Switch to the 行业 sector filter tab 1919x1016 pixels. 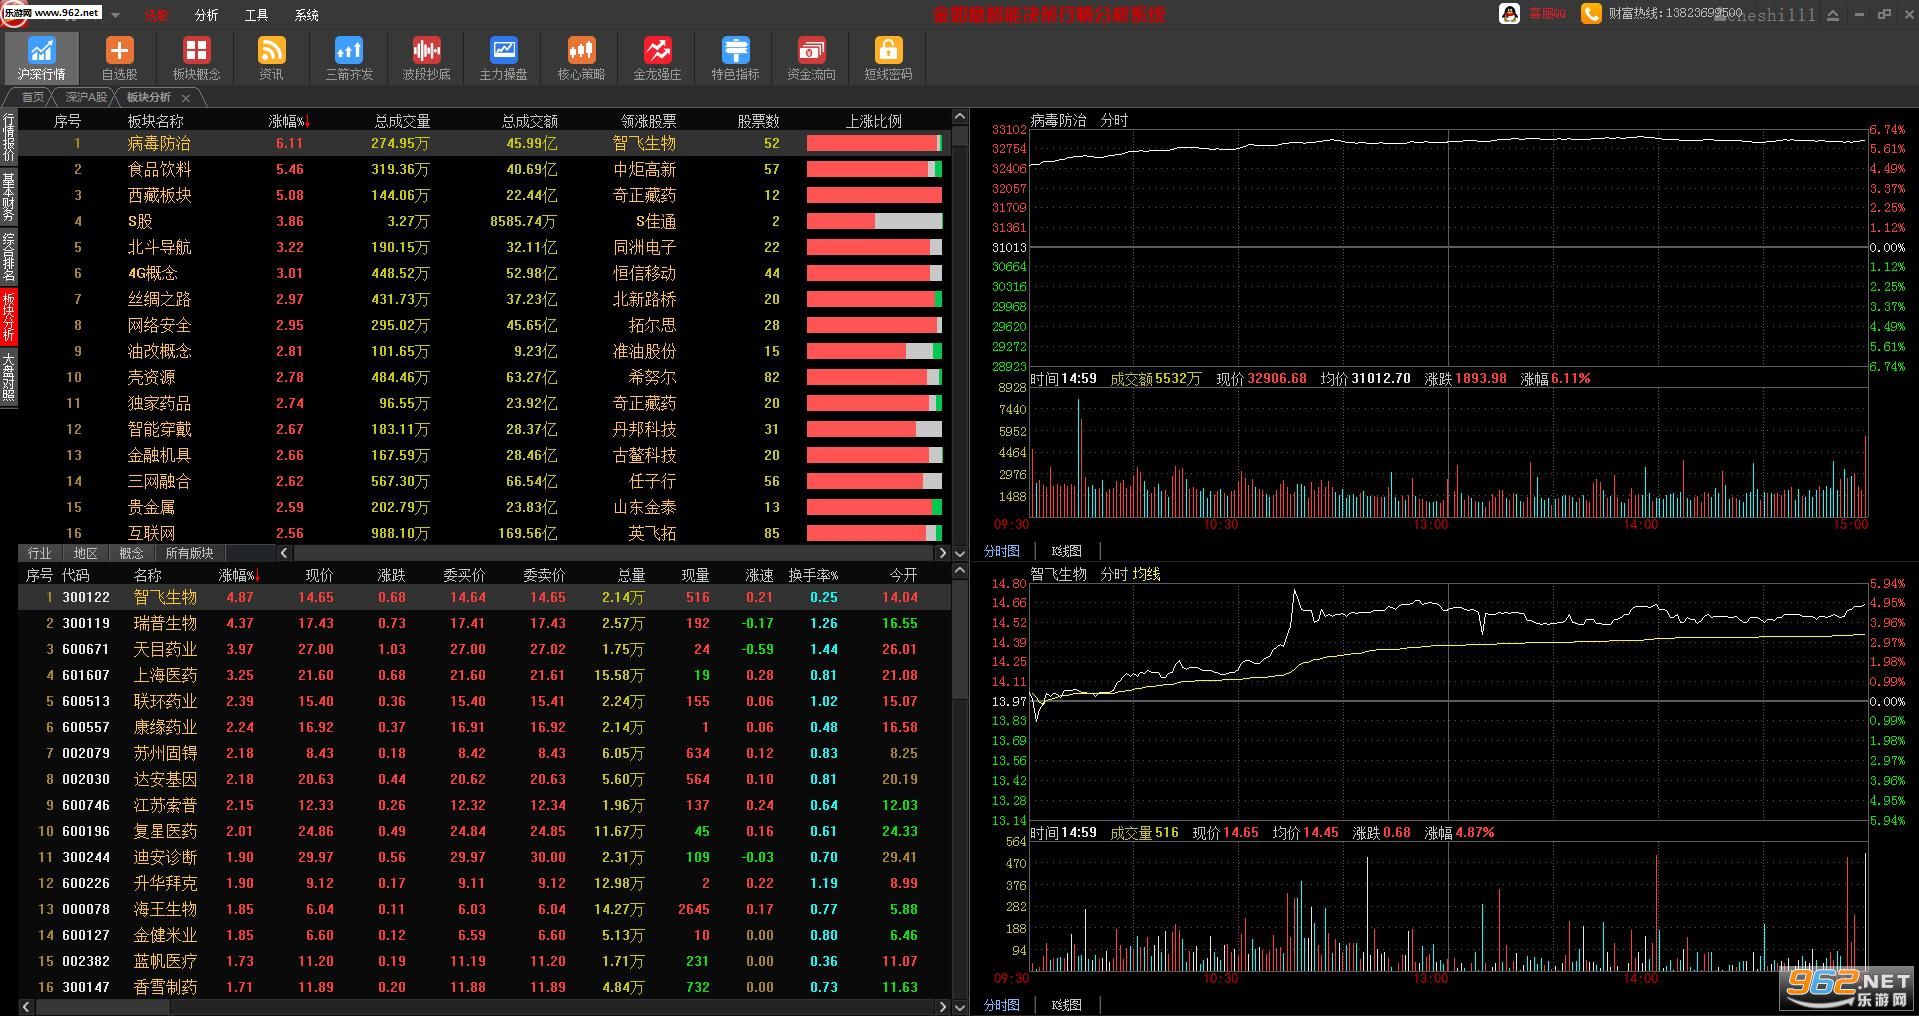click(40, 553)
